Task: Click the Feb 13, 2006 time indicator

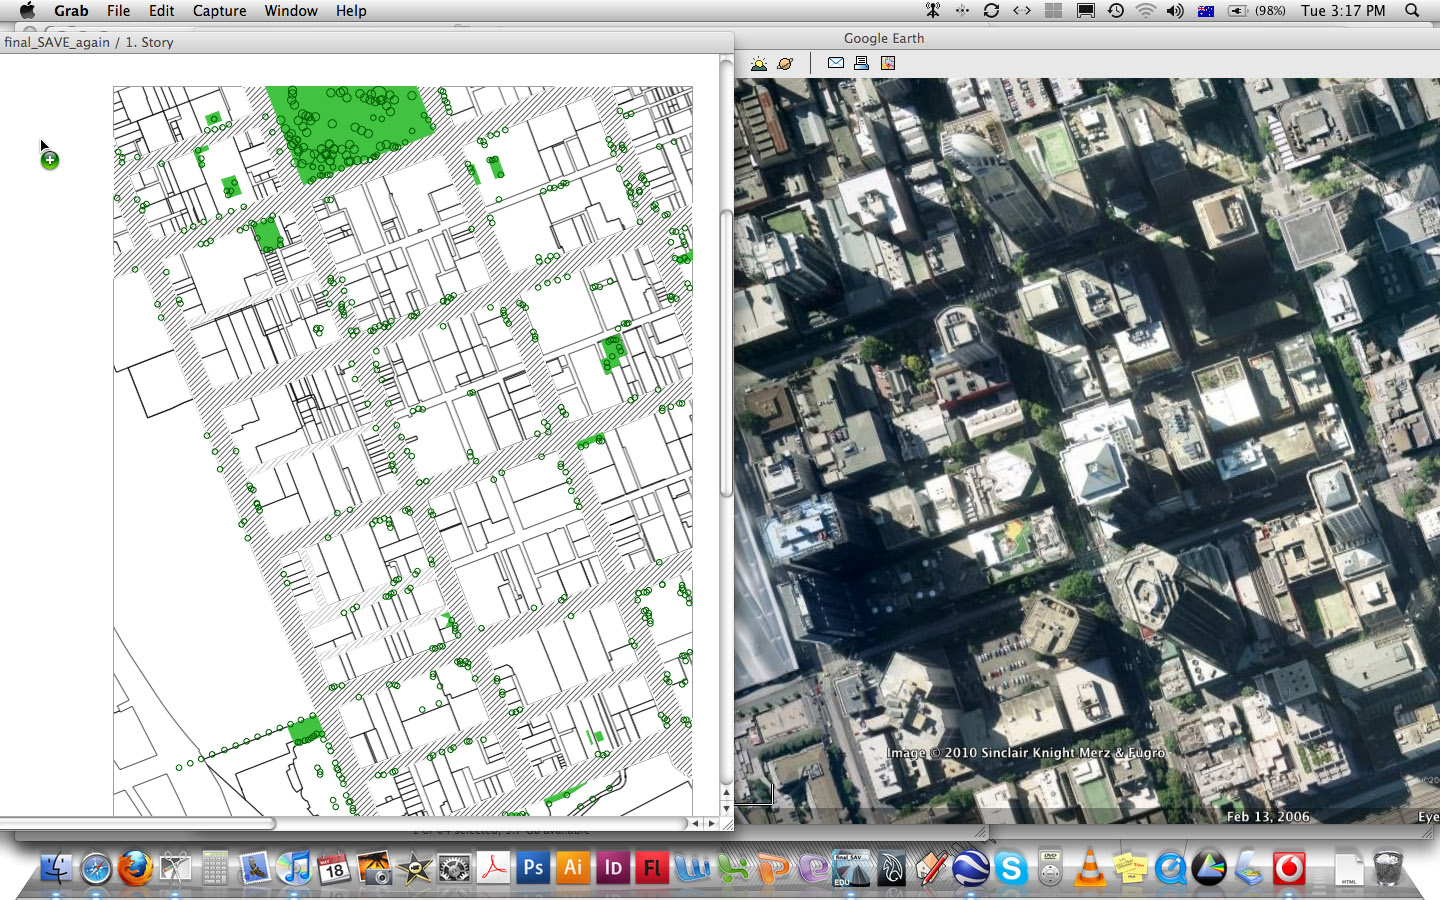Action: coord(1267,816)
